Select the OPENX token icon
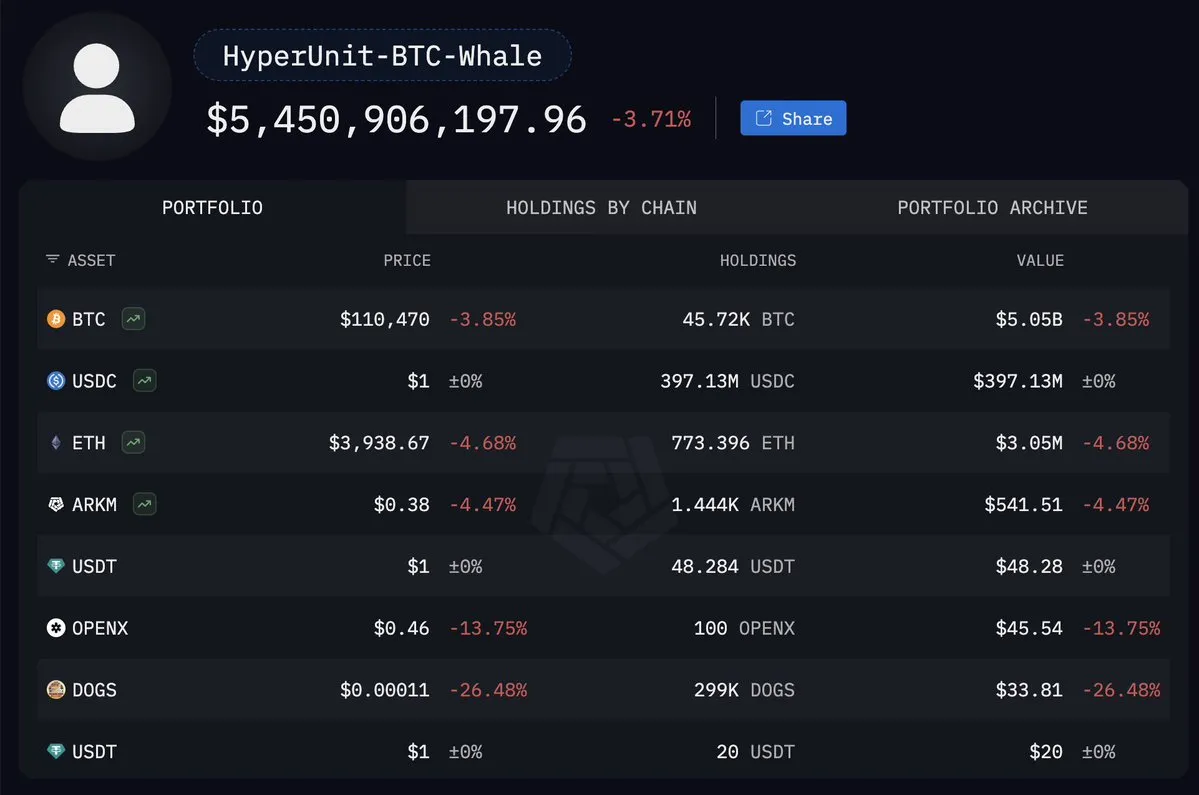The height and width of the screenshot is (795, 1199). pyautogui.click(x=56, y=628)
